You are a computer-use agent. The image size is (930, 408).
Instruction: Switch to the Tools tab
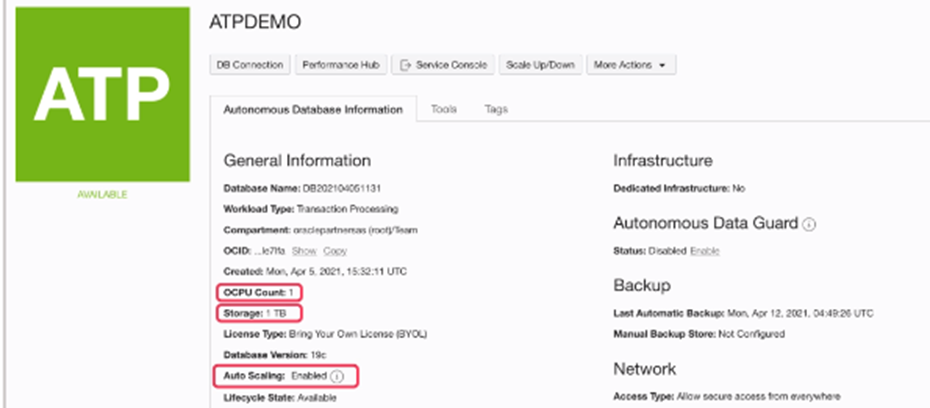(x=444, y=109)
